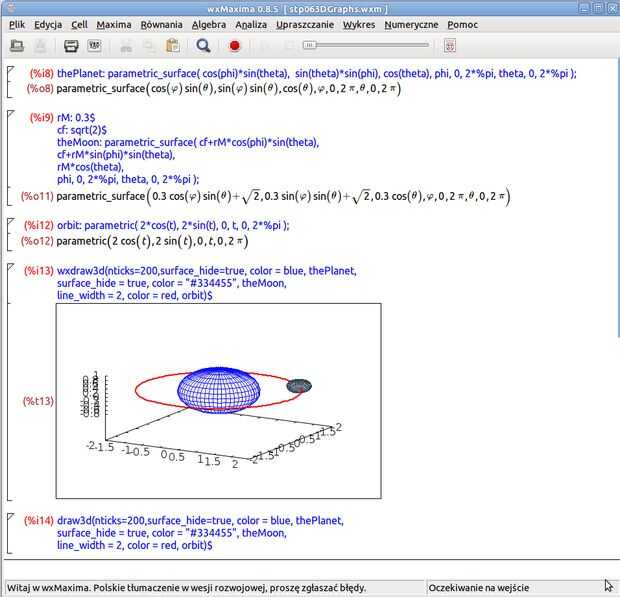Click the 'surface_hide = true' line in %i14

[x=172, y=533]
